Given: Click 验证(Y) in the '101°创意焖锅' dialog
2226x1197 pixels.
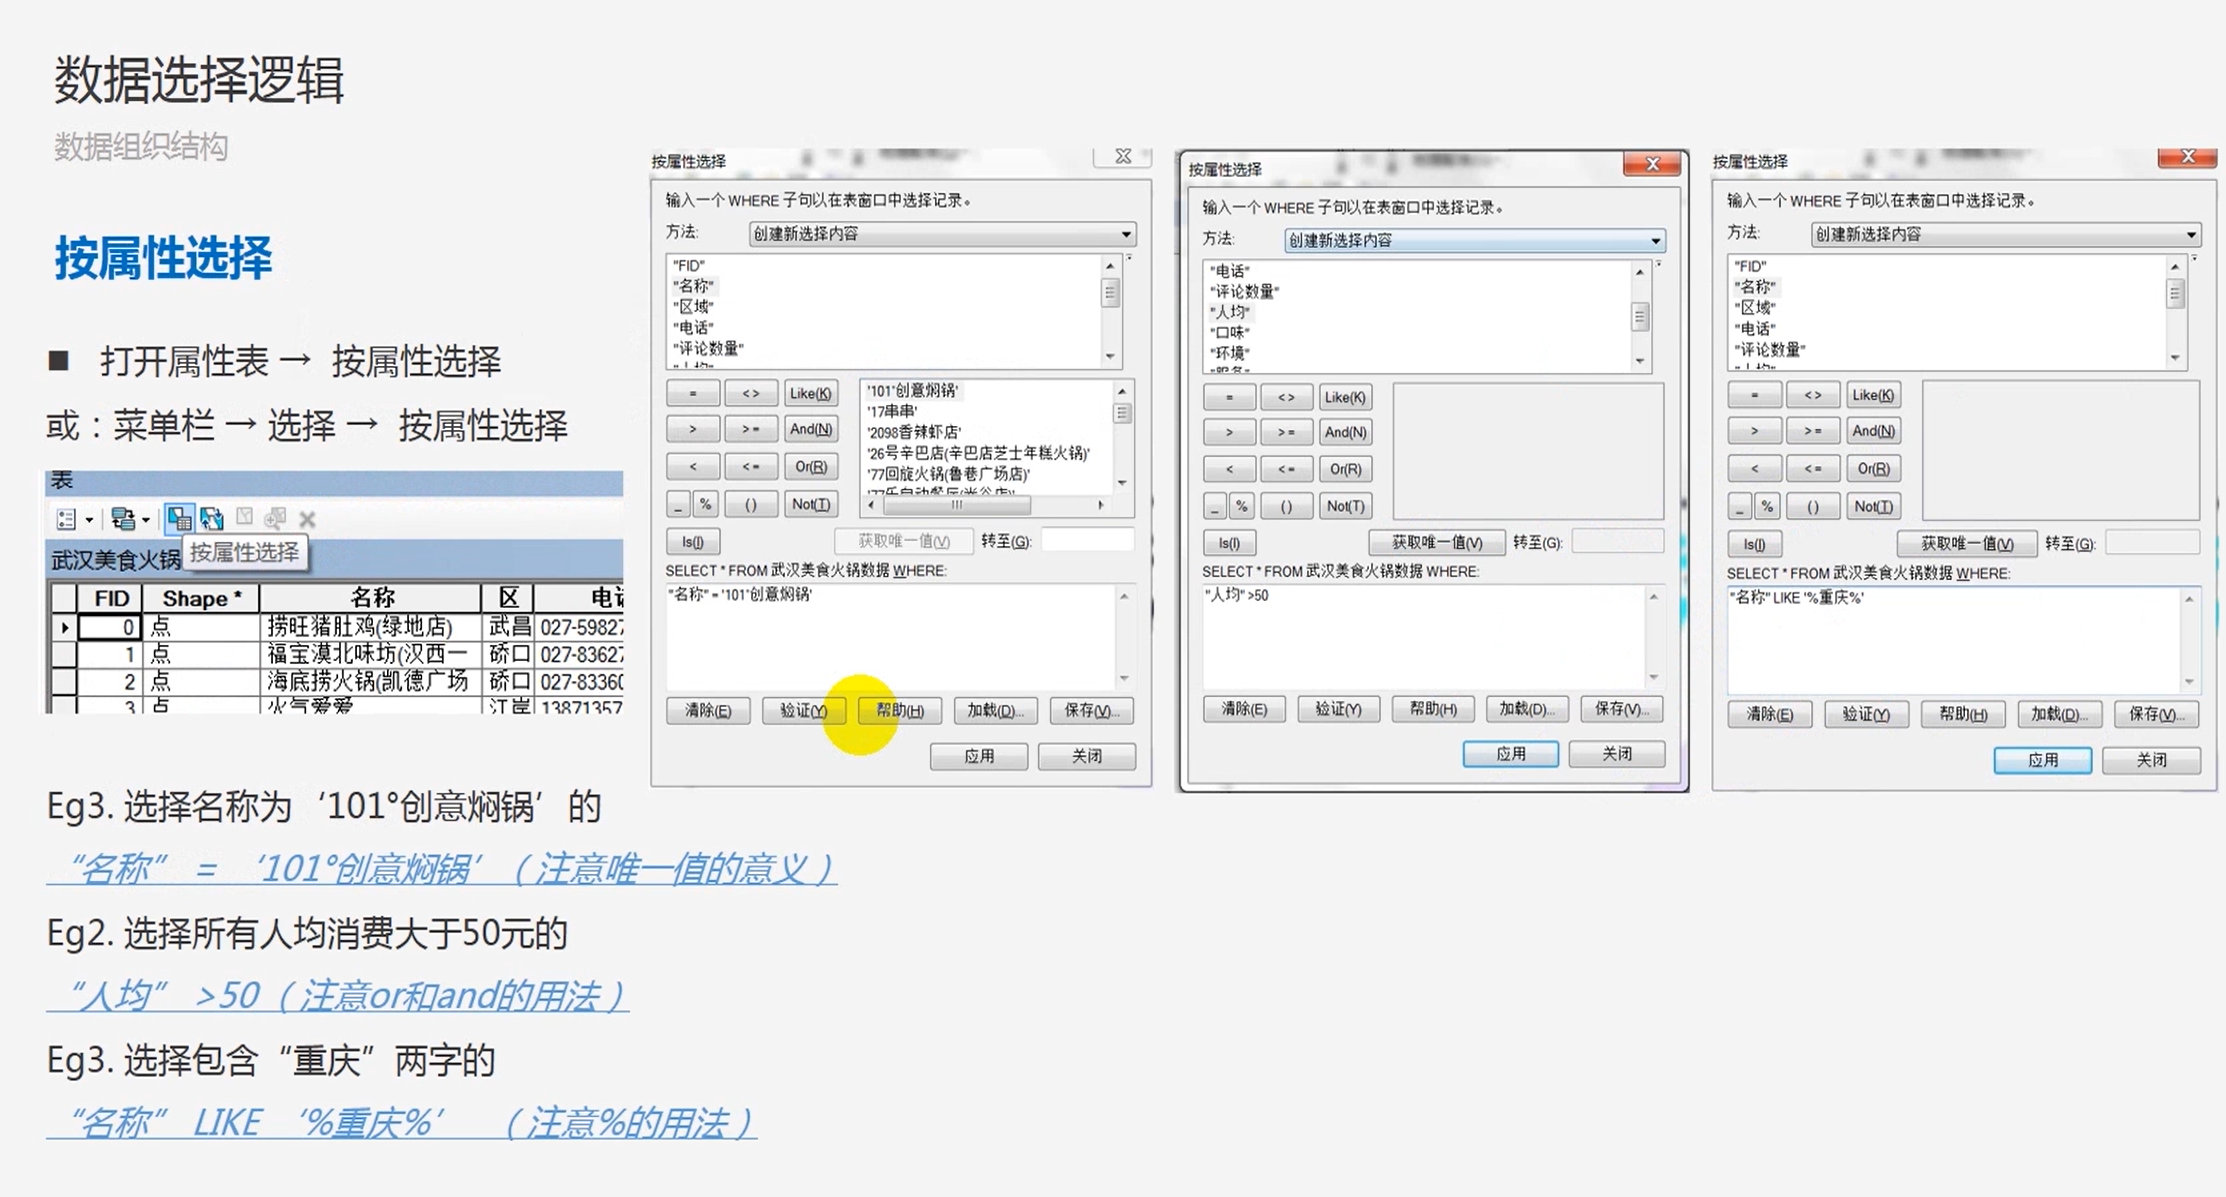Looking at the screenshot, I should tap(803, 711).
